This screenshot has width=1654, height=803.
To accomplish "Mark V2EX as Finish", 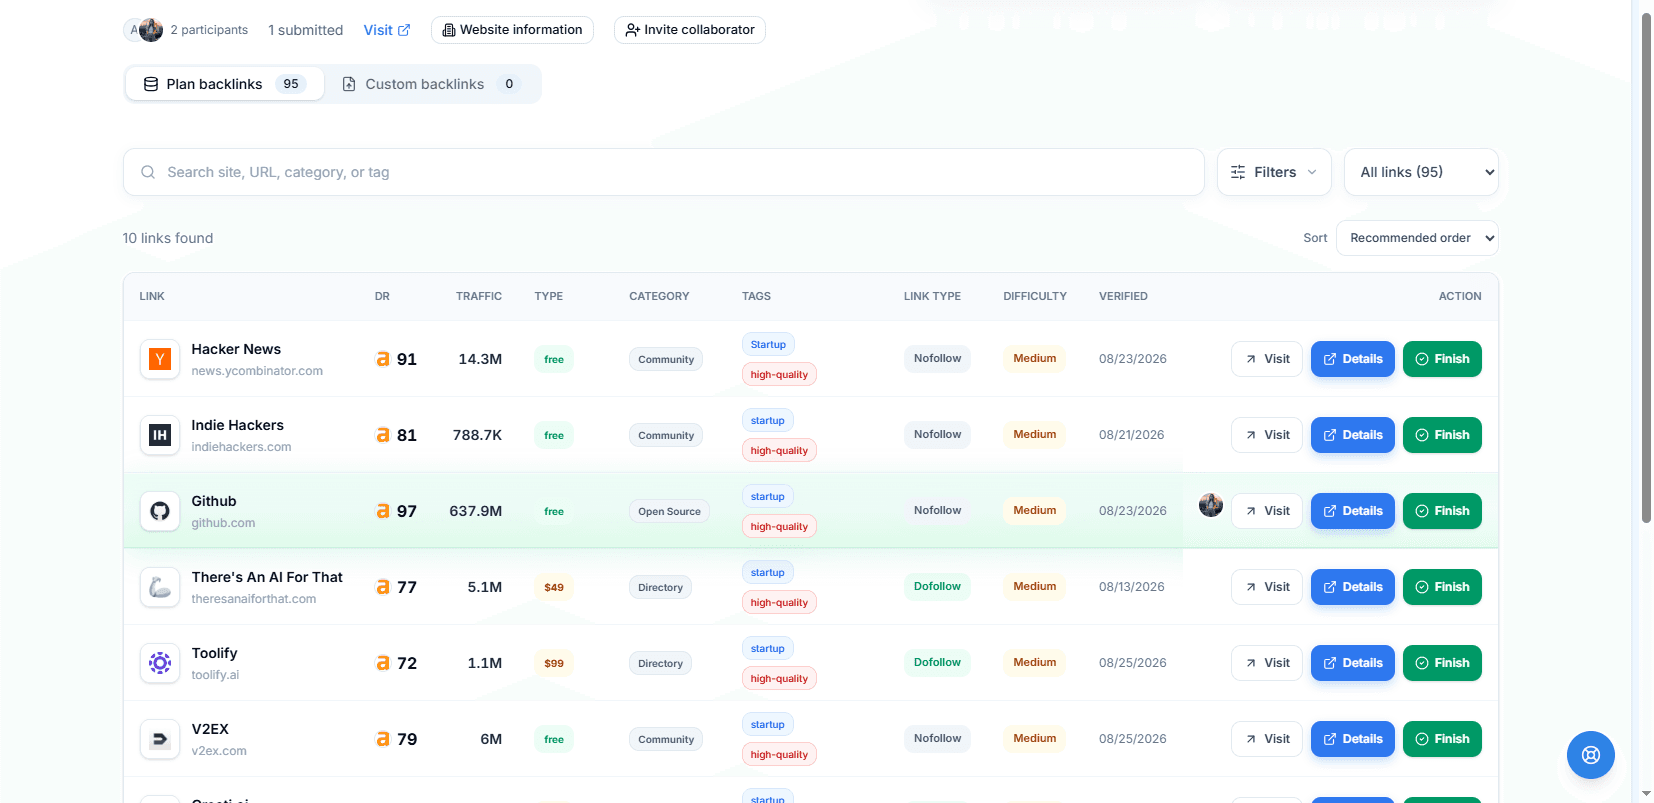I will pos(1442,739).
